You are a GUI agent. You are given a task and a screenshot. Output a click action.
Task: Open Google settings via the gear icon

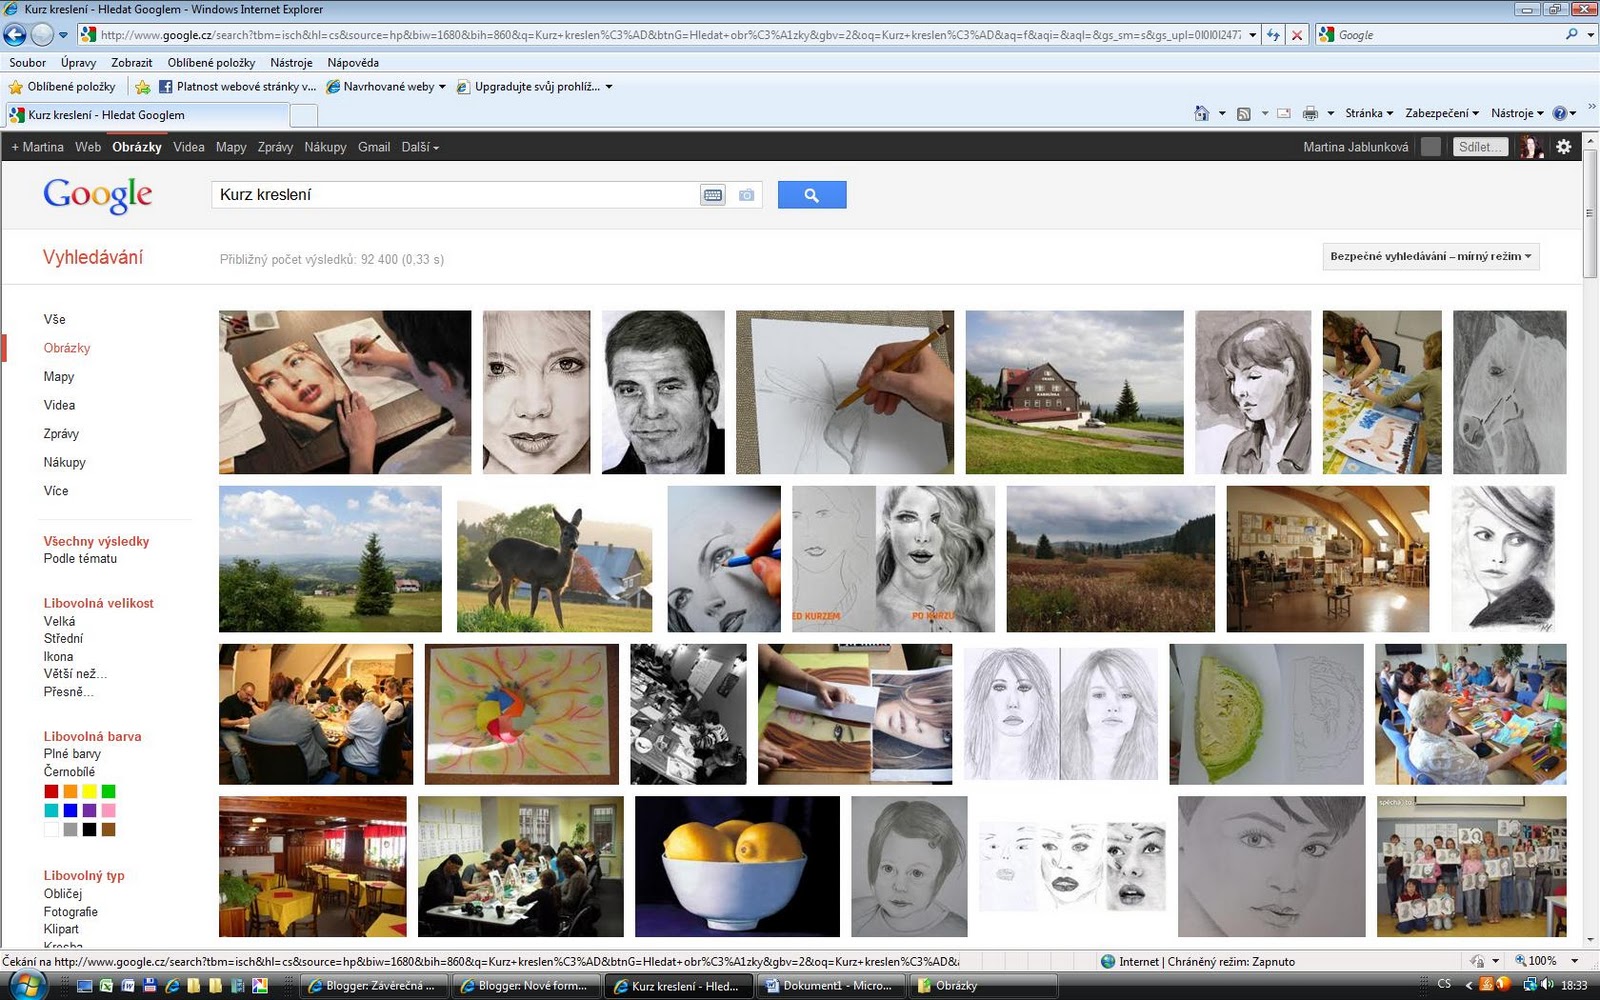pyautogui.click(x=1564, y=147)
